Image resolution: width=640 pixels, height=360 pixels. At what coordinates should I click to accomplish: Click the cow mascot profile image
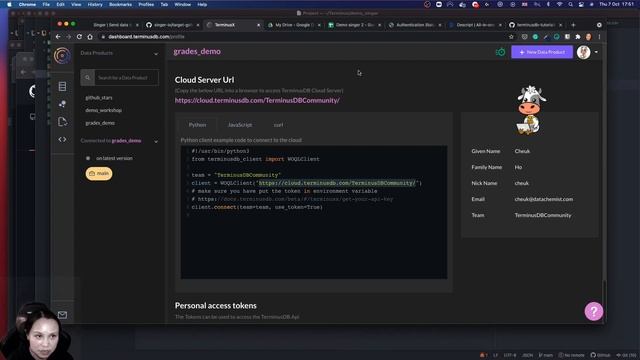[530, 110]
